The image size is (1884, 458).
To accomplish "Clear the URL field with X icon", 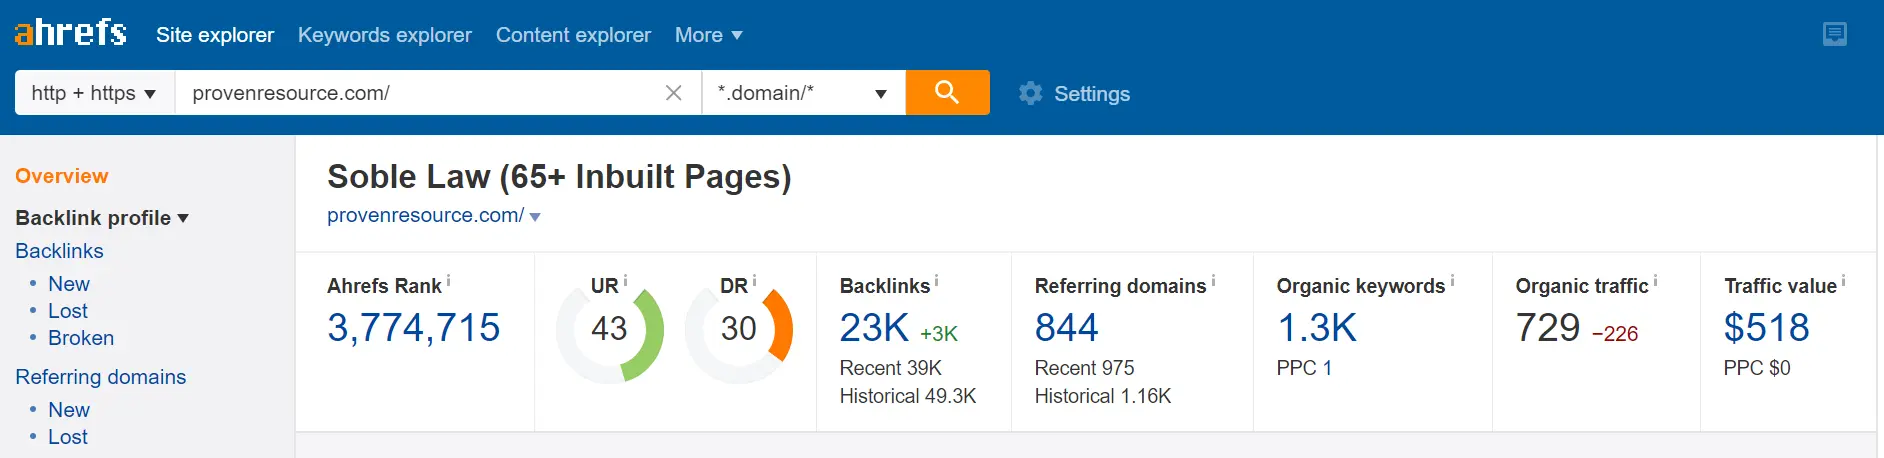I will (x=674, y=93).
